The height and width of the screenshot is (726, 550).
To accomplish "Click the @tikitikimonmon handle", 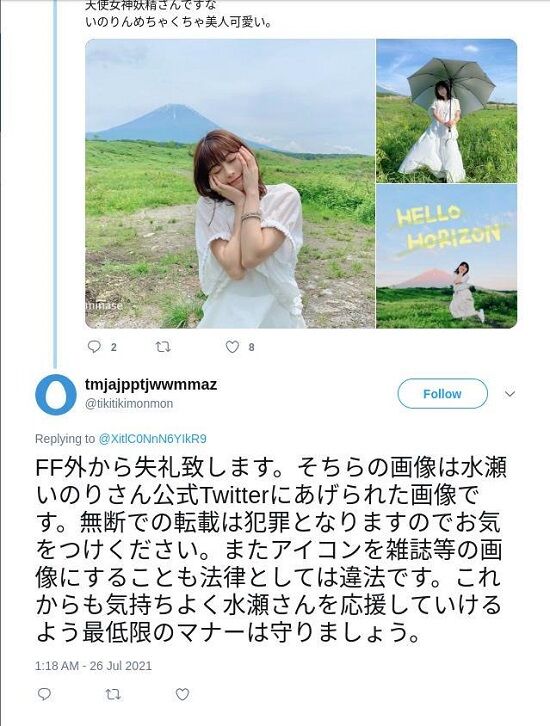I will [129, 404].
